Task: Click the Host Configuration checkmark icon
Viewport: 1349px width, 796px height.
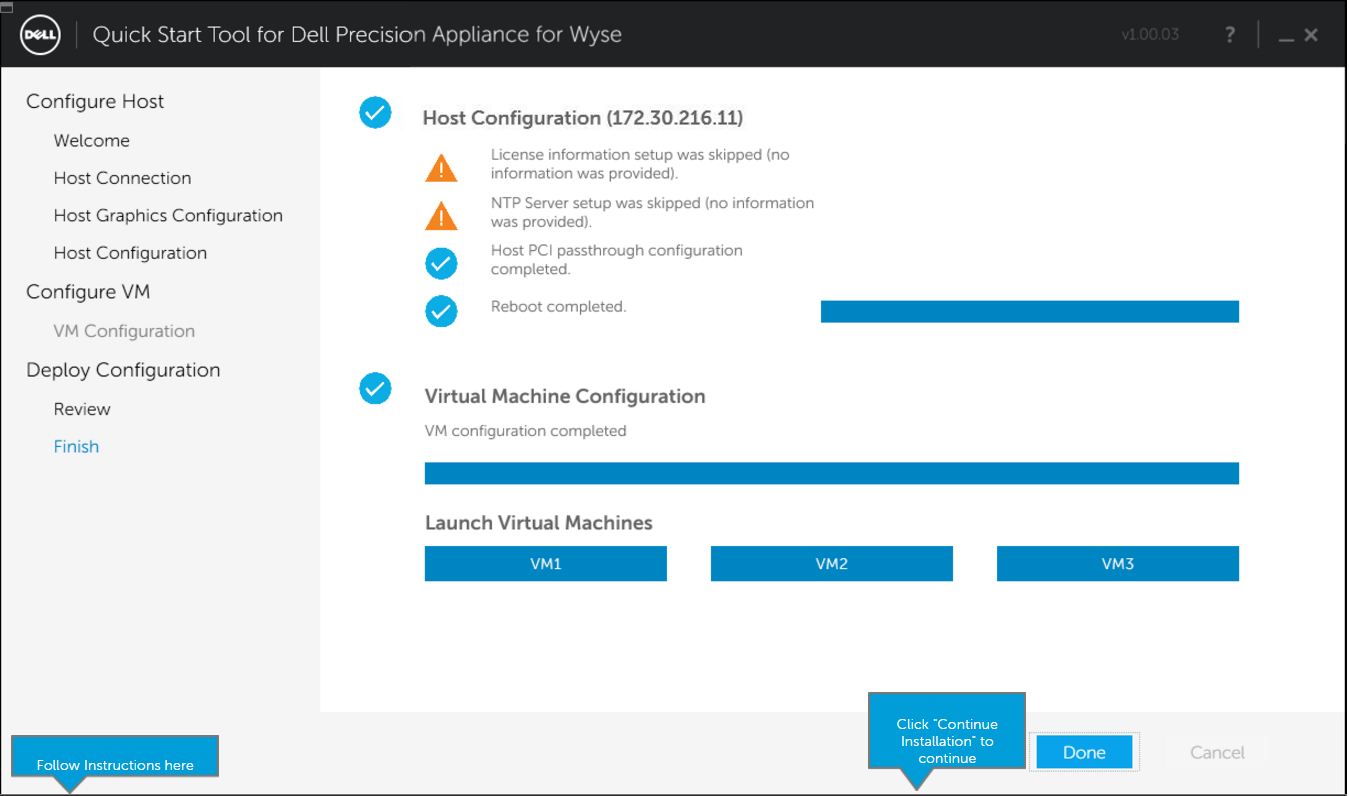Action: (375, 114)
